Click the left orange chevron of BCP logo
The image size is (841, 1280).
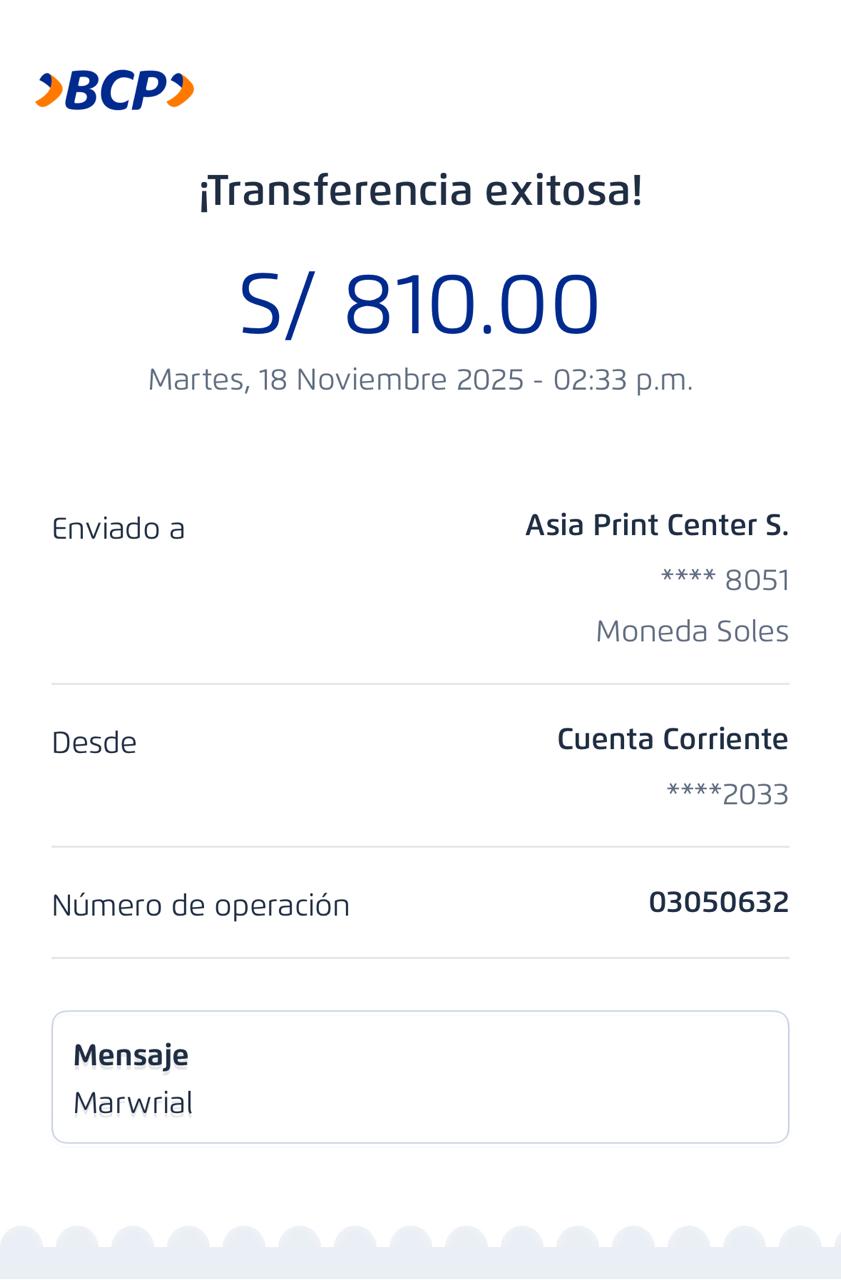(49, 91)
